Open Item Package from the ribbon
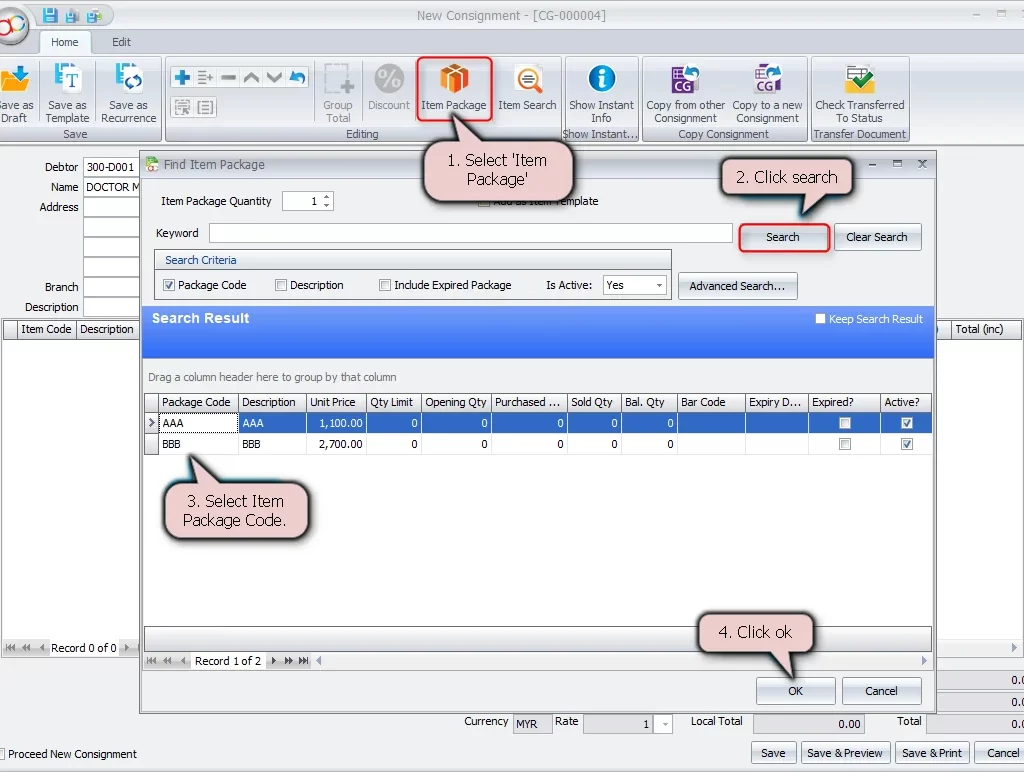 pyautogui.click(x=454, y=89)
